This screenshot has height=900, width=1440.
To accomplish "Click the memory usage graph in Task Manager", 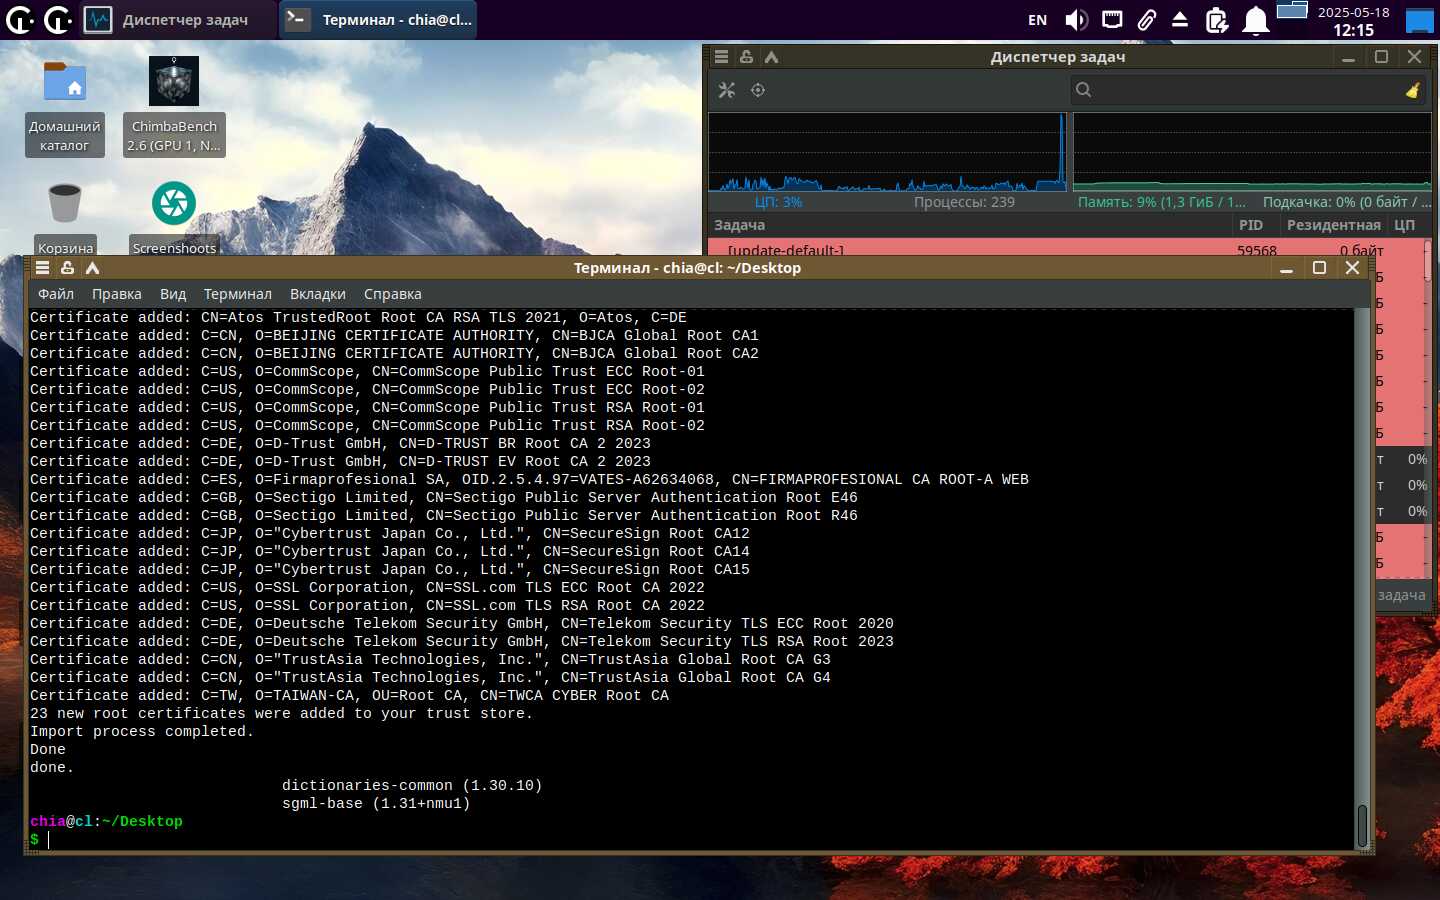I will (1252, 151).
